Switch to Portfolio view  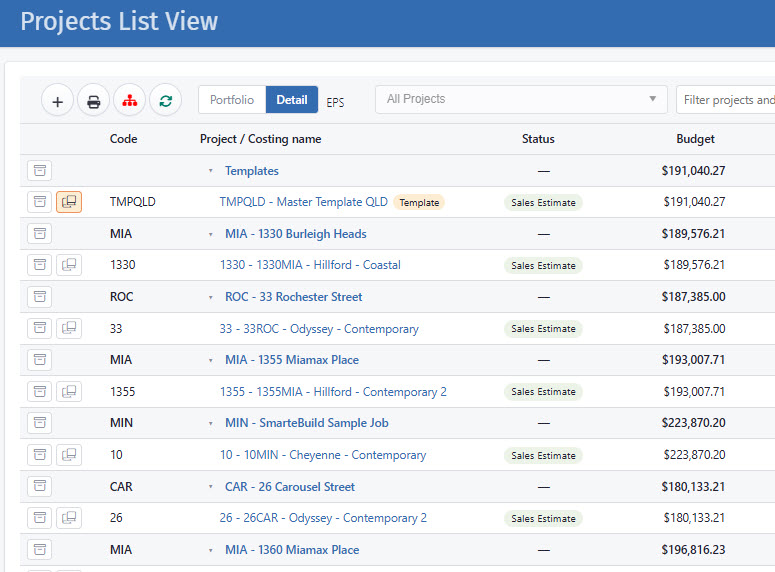click(232, 100)
